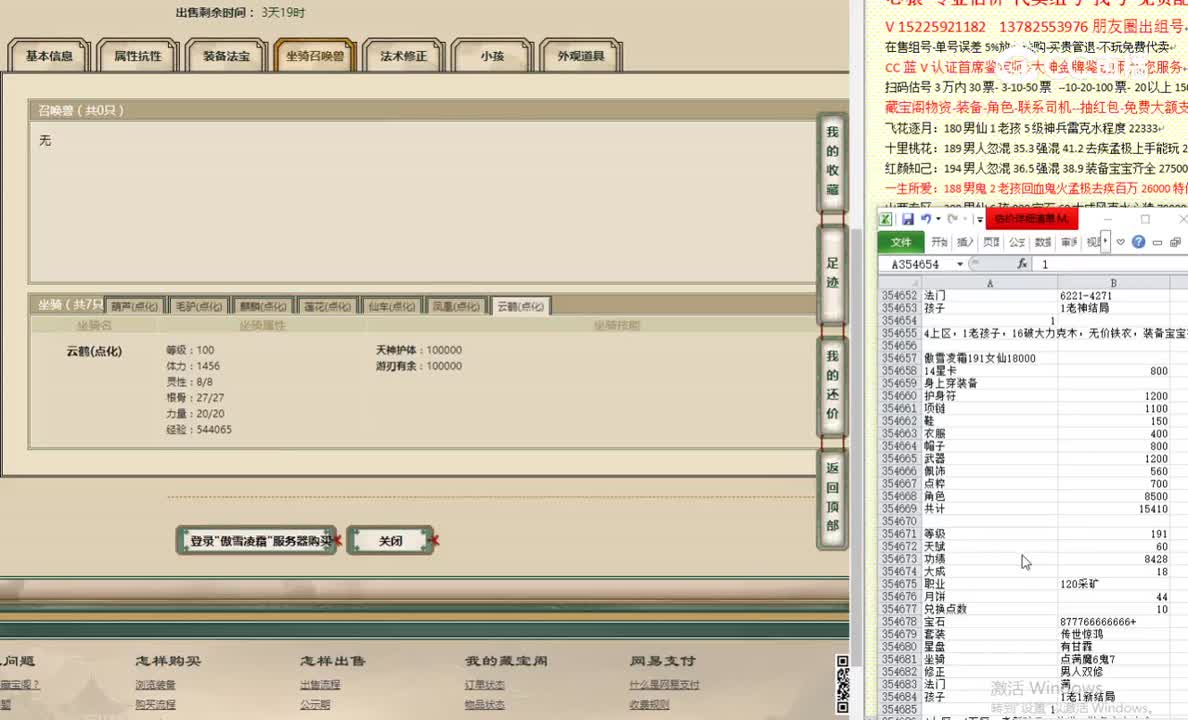This screenshot has height=720, width=1188.
Task: Open the undo history dropdown arrow
Action: point(938,220)
